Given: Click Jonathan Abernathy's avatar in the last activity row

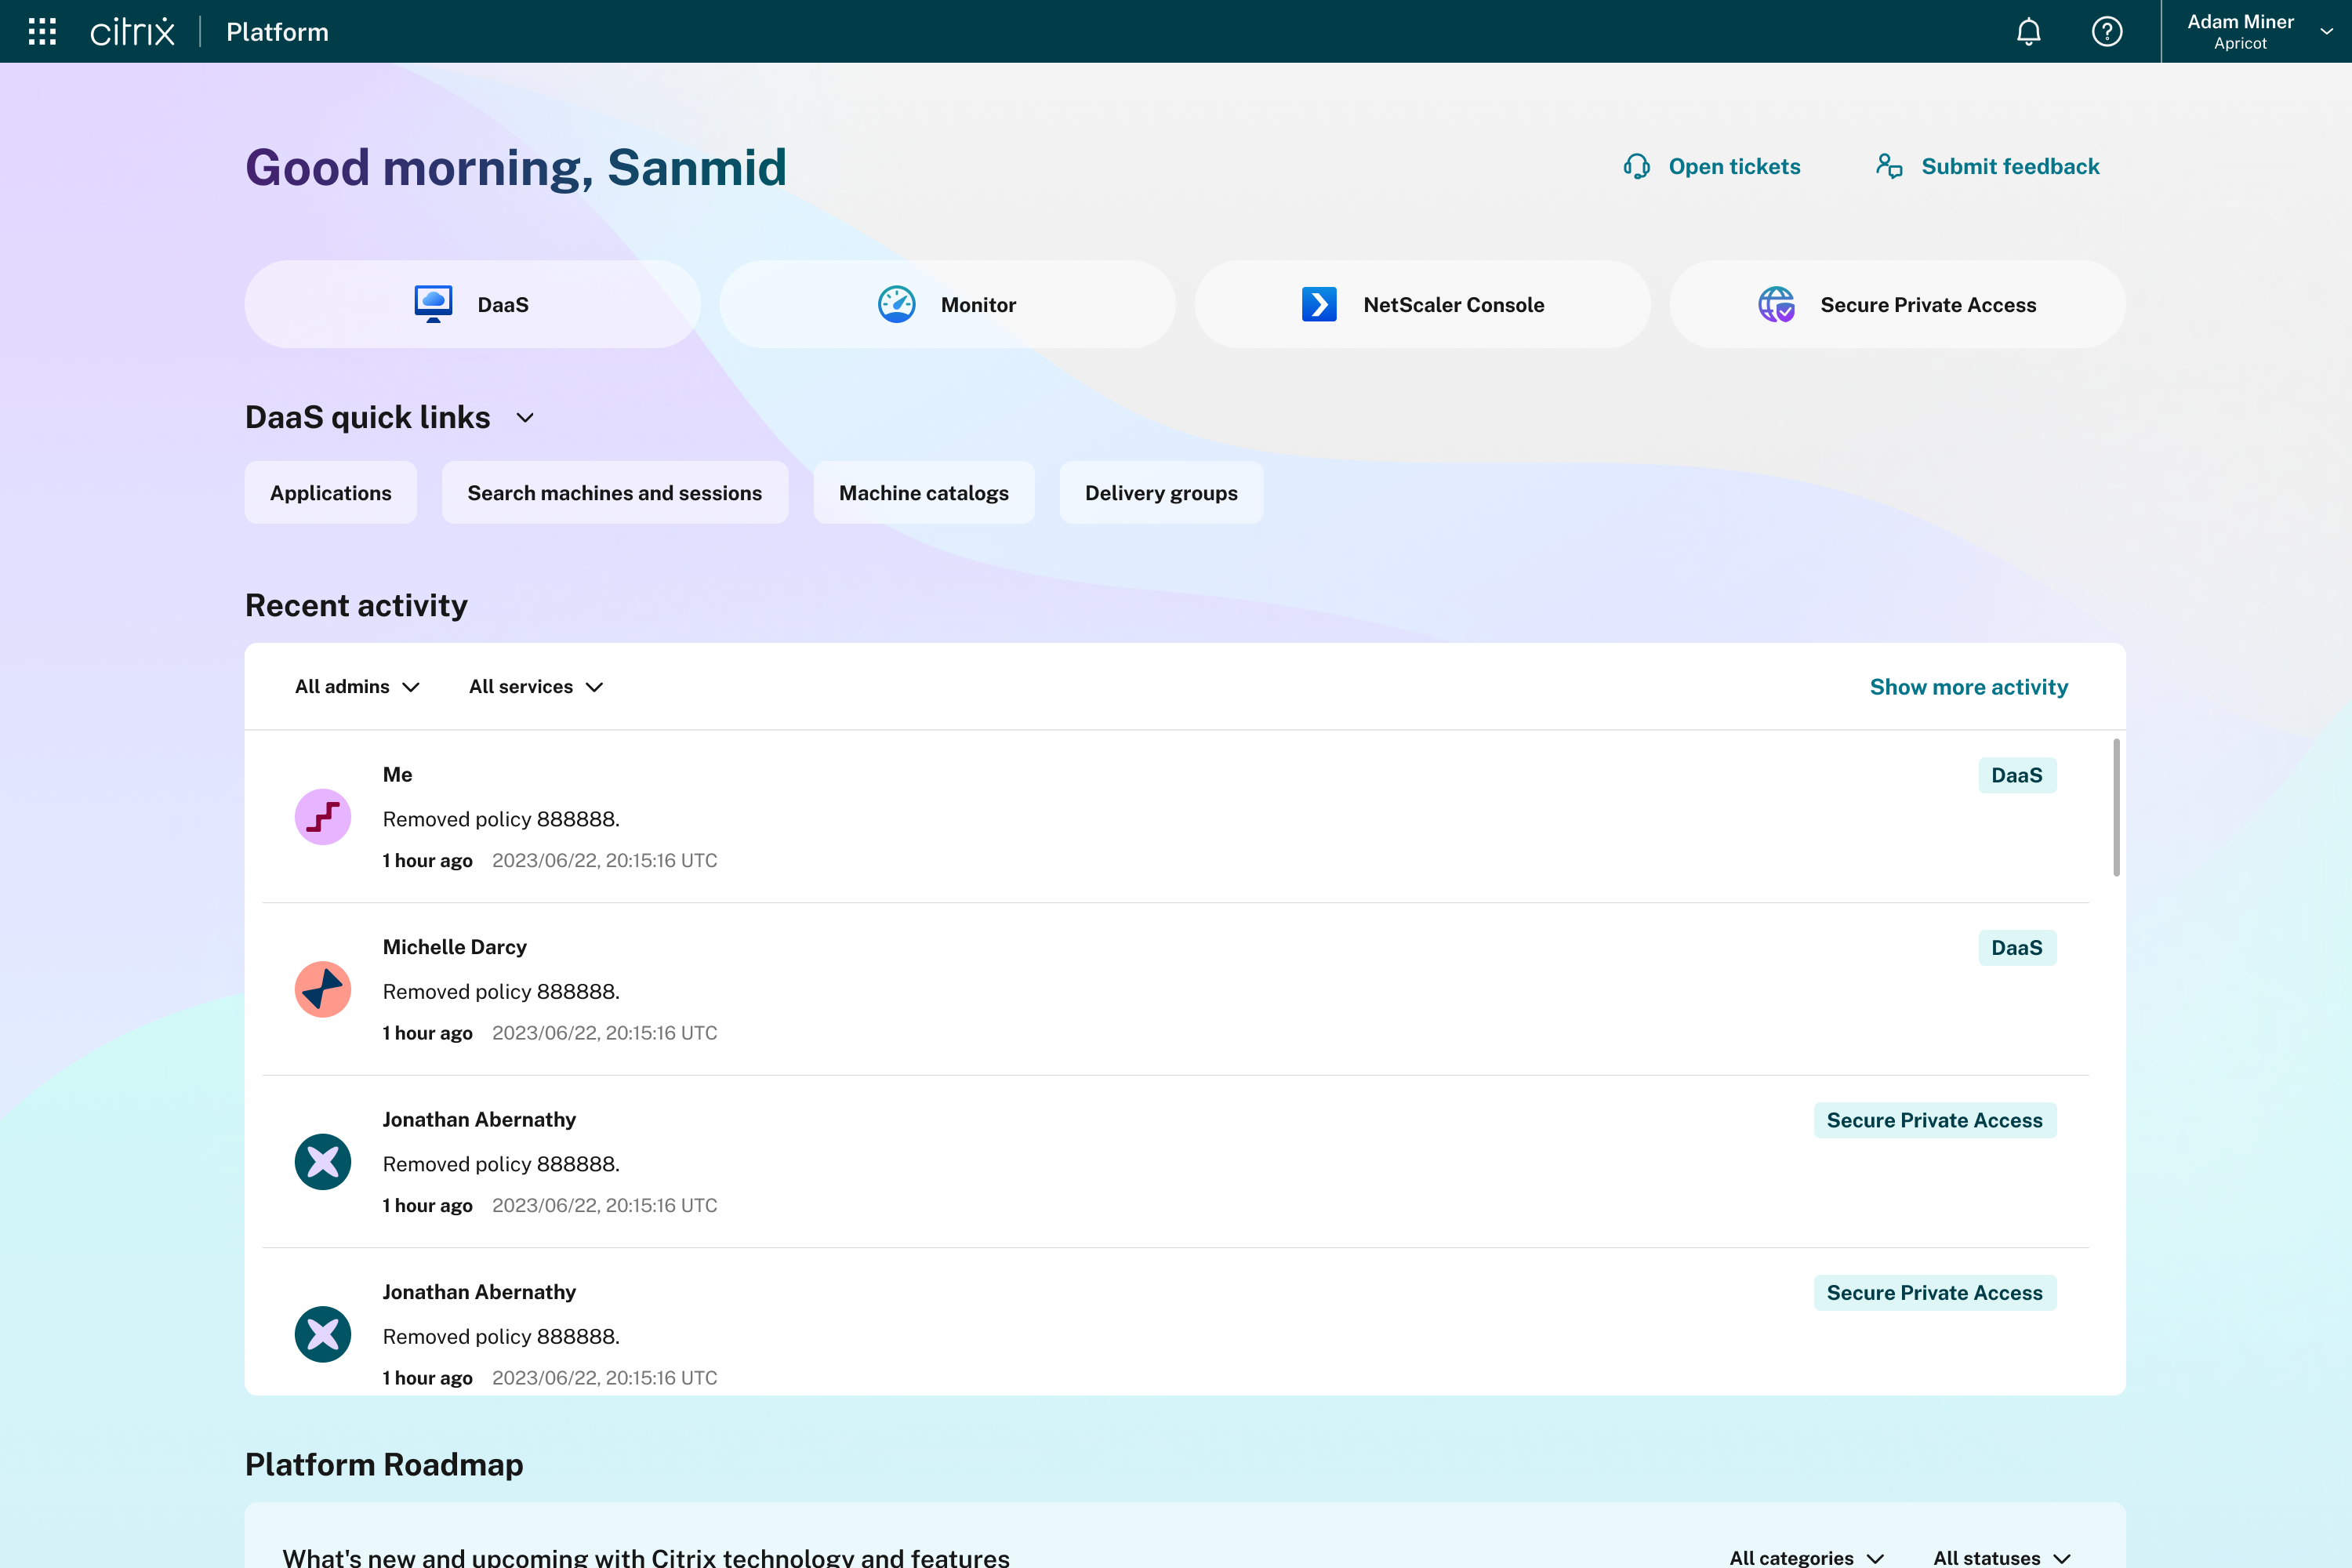Looking at the screenshot, I should pyautogui.click(x=322, y=1334).
